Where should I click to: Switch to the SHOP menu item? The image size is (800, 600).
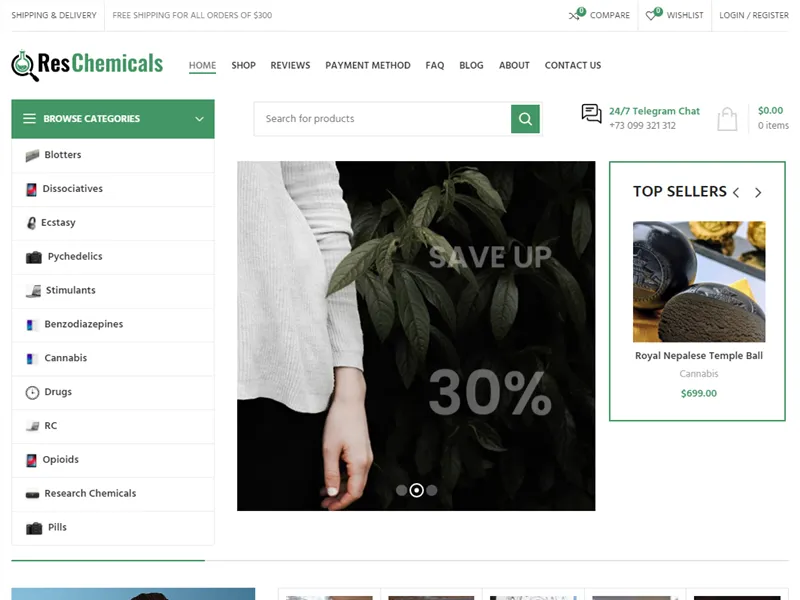click(x=243, y=65)
